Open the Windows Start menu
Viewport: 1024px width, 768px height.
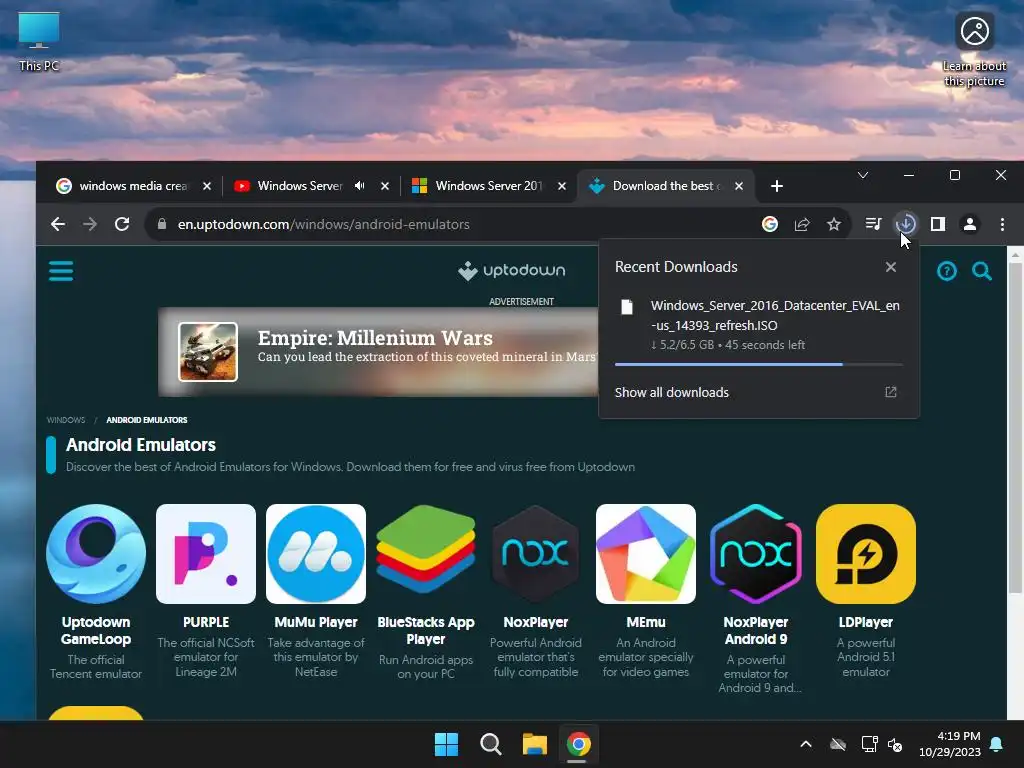pos(447,744)
